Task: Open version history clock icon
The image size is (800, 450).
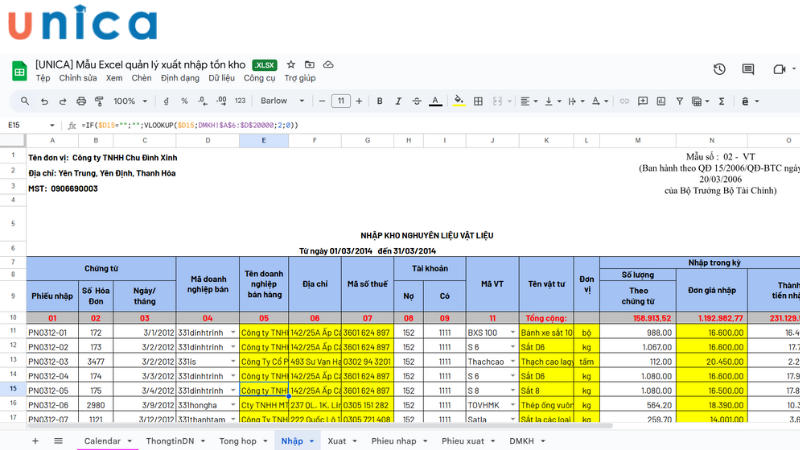Action: click(719, 69)
